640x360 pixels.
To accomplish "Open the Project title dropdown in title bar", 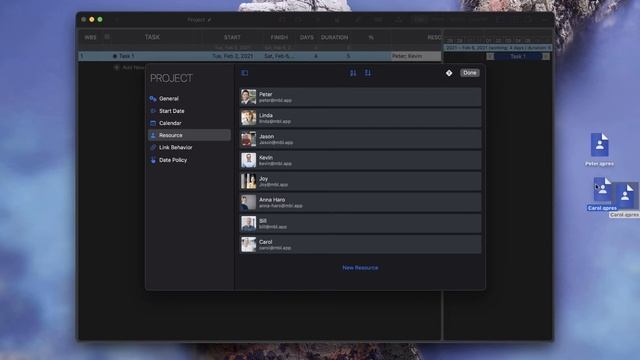I will point(199,20).
